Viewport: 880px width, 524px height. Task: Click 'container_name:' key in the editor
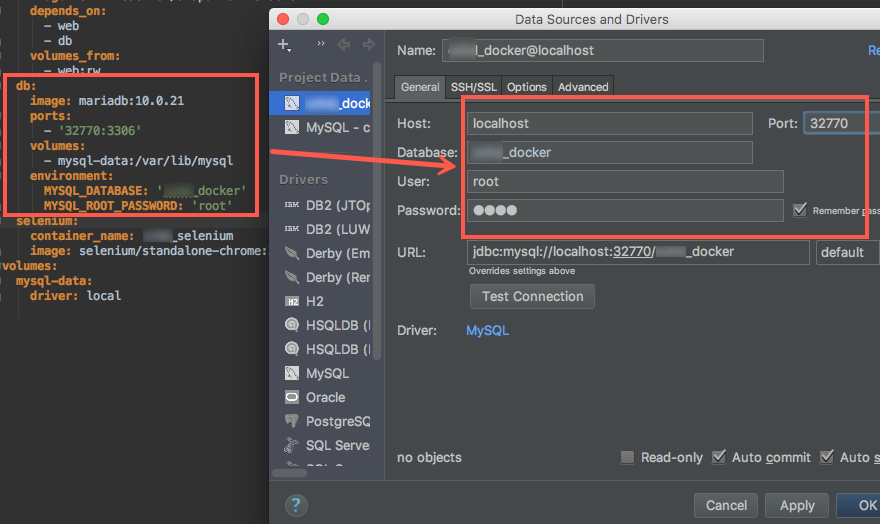(x=82, y=236)
